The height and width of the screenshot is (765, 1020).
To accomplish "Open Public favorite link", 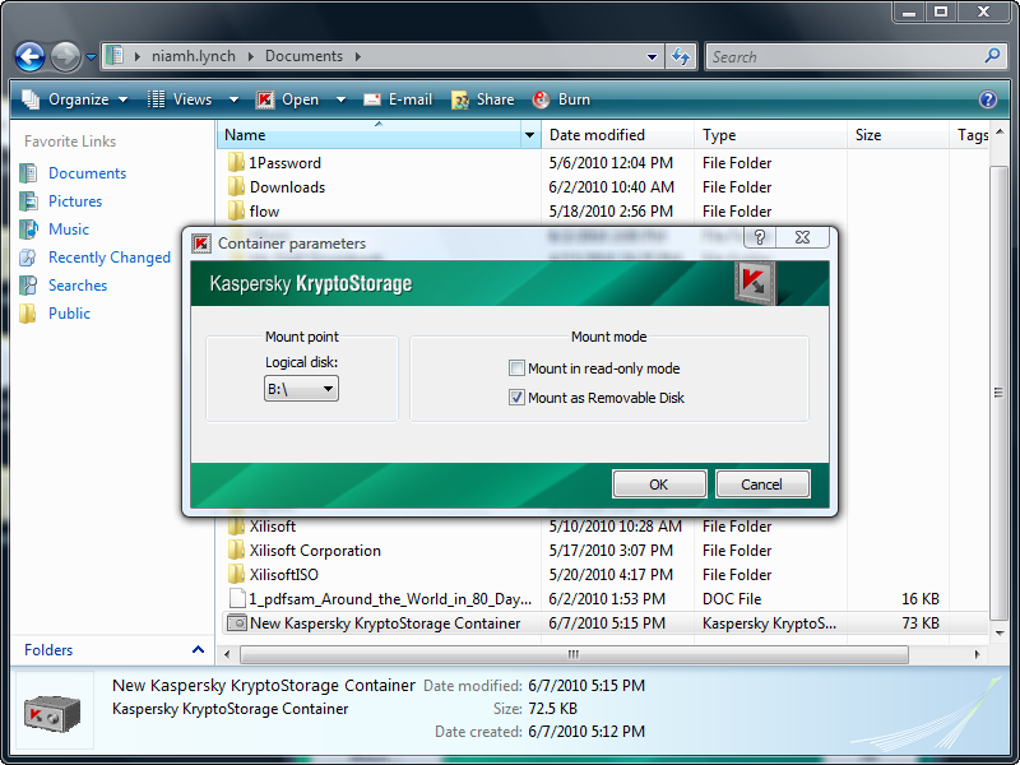I will pyautogui.click(x=70, y=313).
